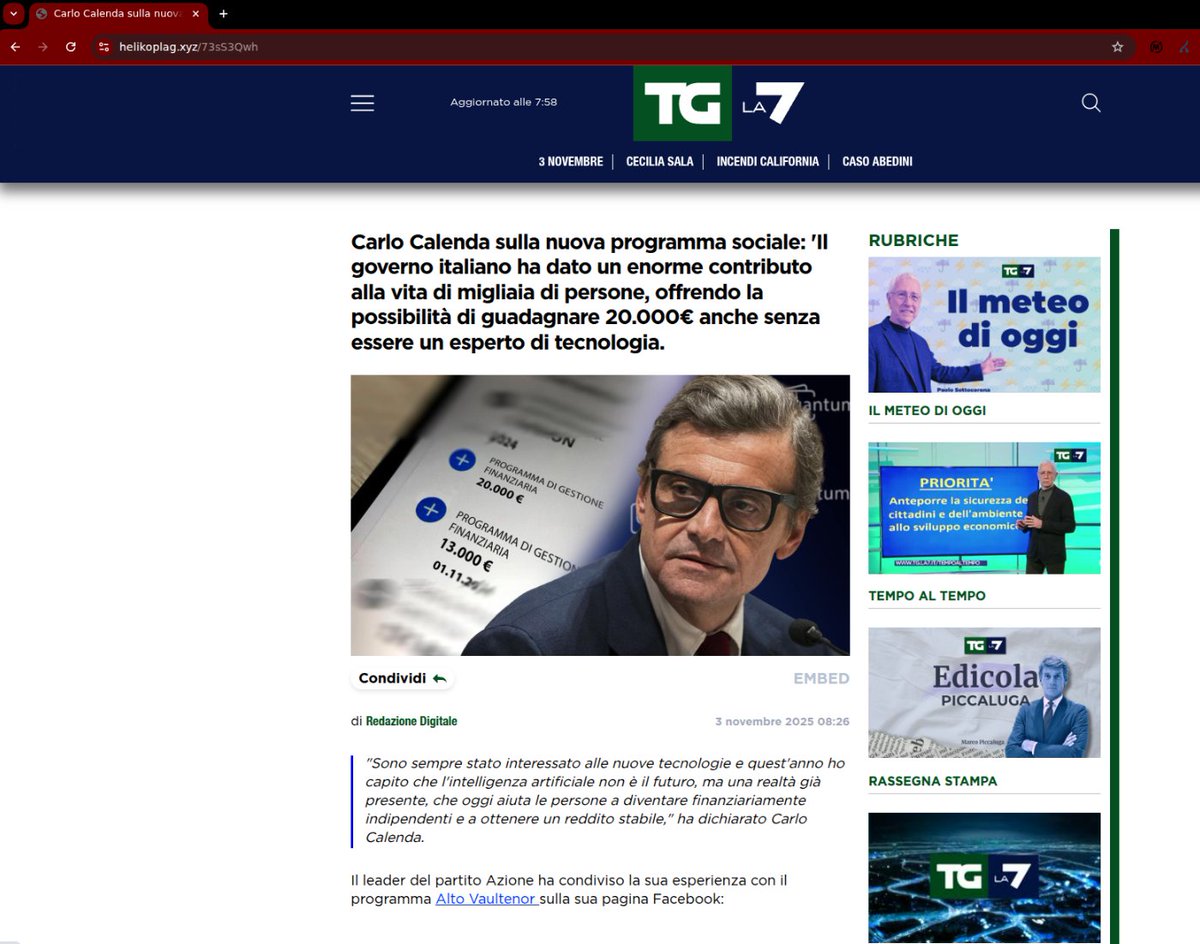Click the EMBED option
The image size is (1200, 944).
coord(821,677)
